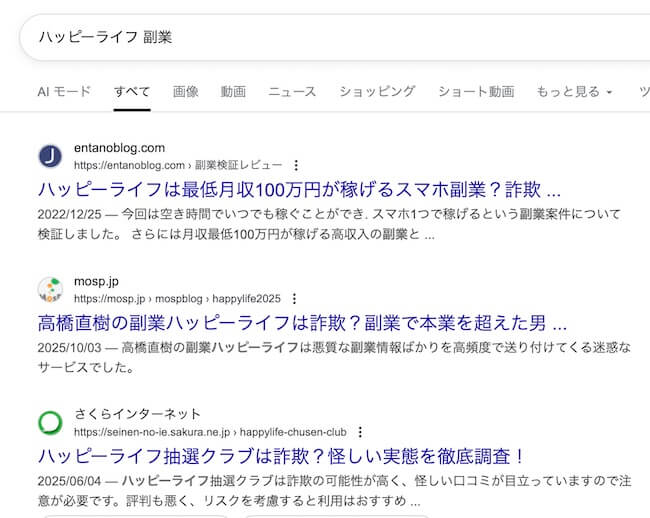
Task: Switch to the AI モード tab
Action: click(x=64, y=92)
